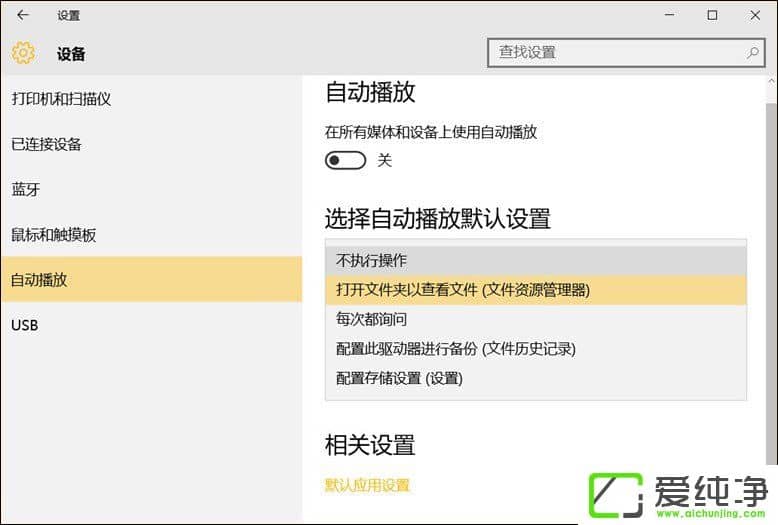
Task: Toggle the 自动播放 switch on
Action: click(345, 160)
